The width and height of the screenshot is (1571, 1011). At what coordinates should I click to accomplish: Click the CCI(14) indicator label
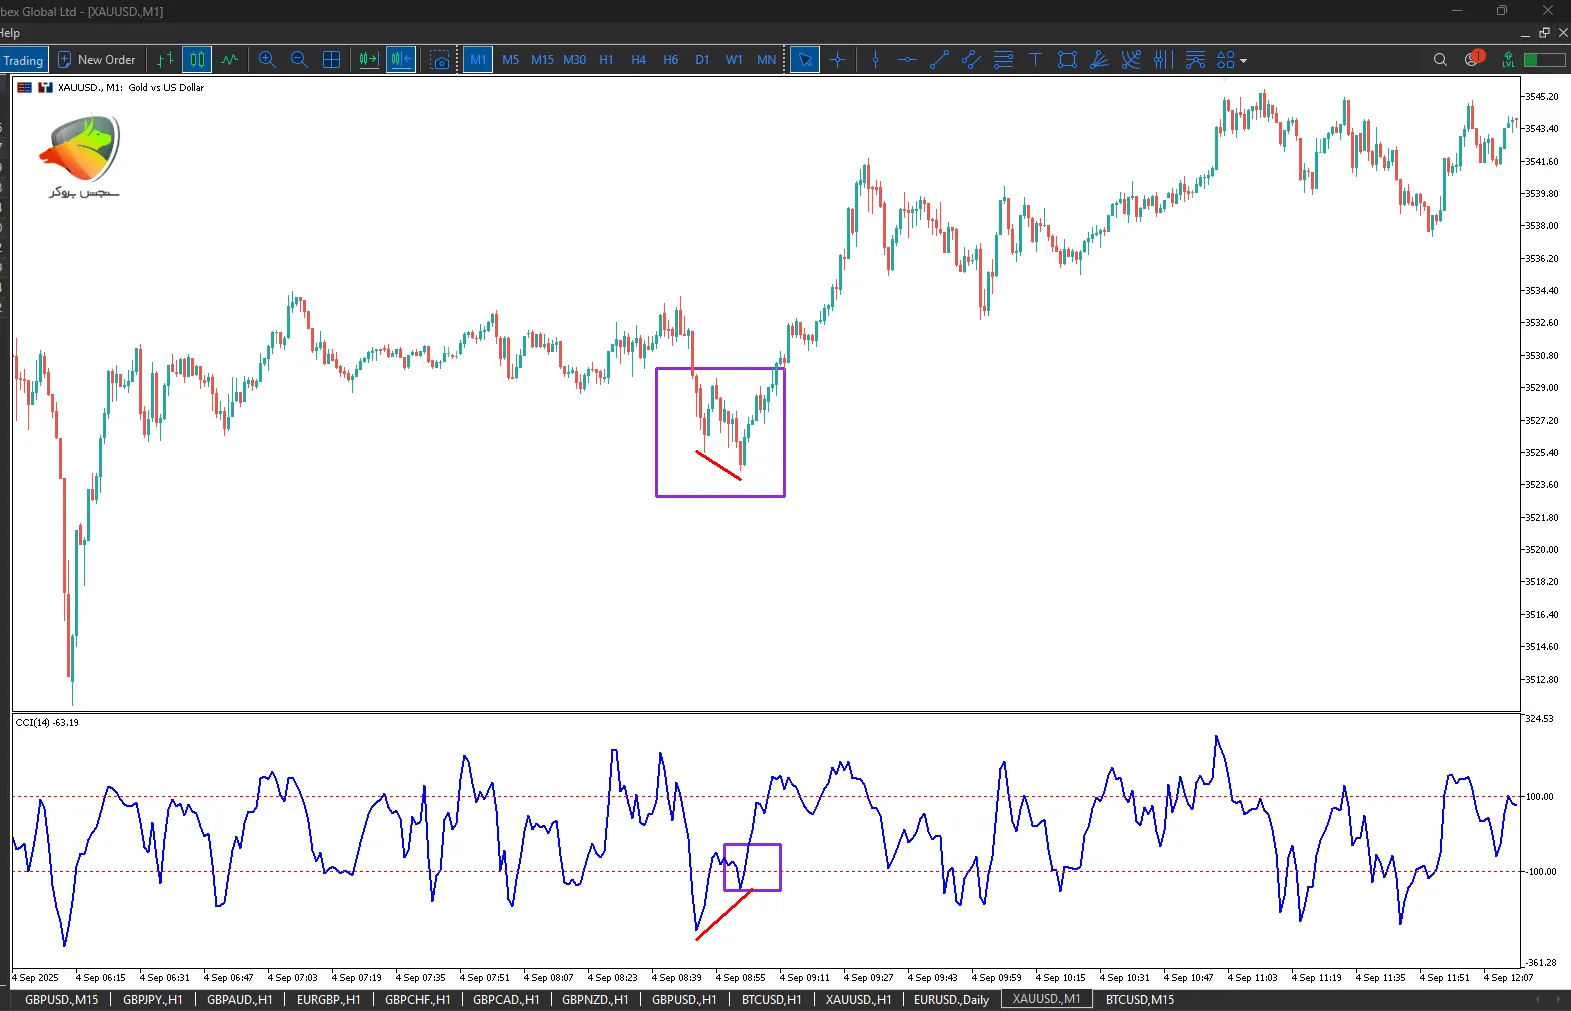coord(47,722)
